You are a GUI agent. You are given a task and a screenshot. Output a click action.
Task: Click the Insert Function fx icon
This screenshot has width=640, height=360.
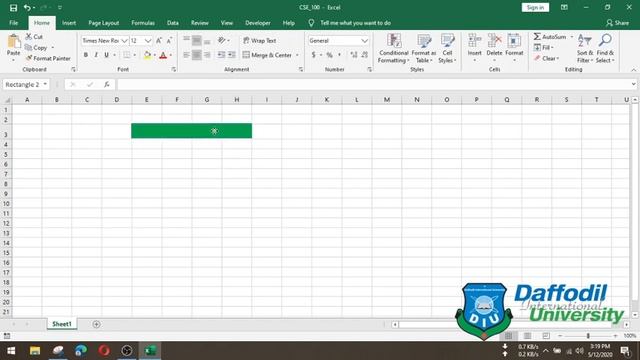pyautogui.click(x=107, y=84)
